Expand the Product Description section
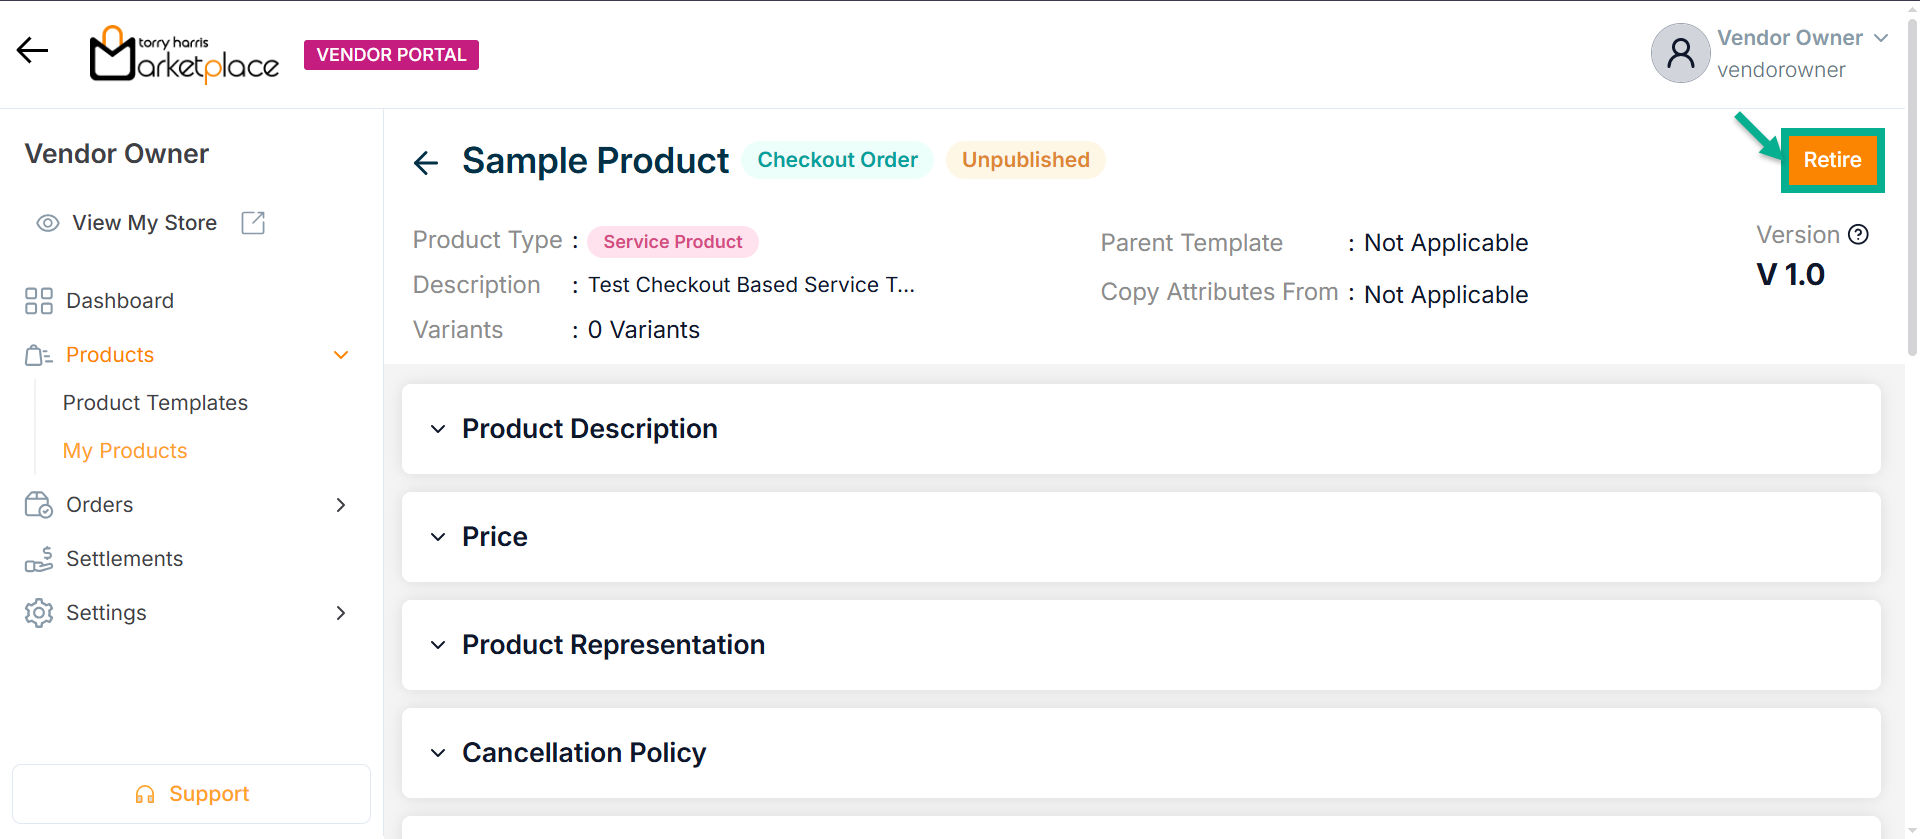This screenshot has width=1920, height=839. pos(438,429)
